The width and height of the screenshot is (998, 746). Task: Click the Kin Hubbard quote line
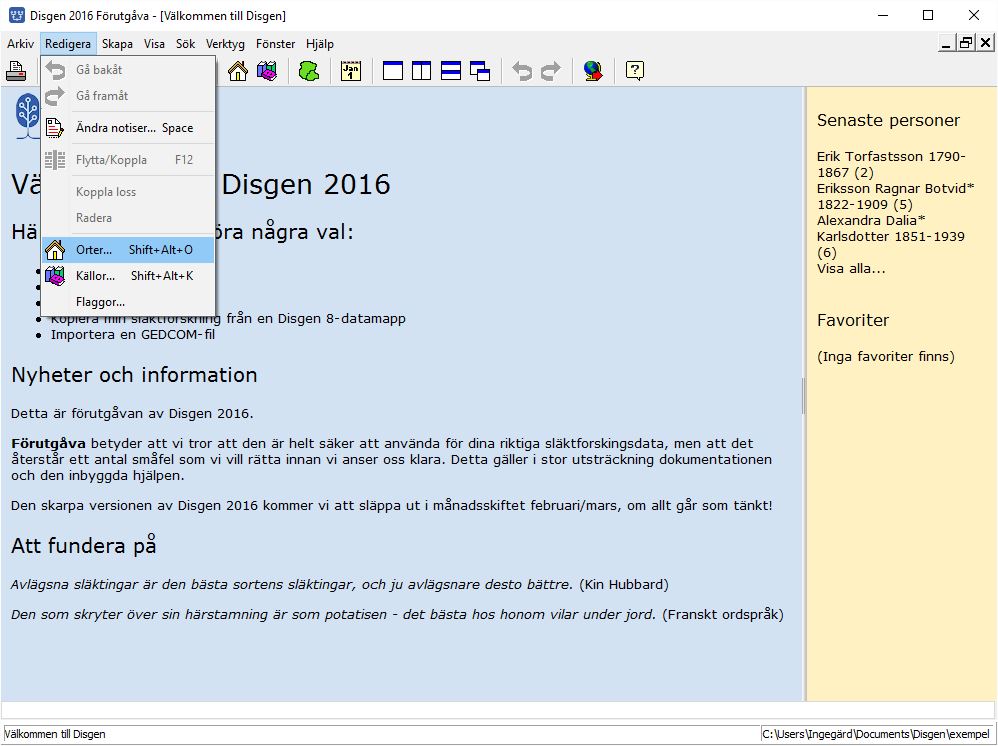(x=340, y=584)
